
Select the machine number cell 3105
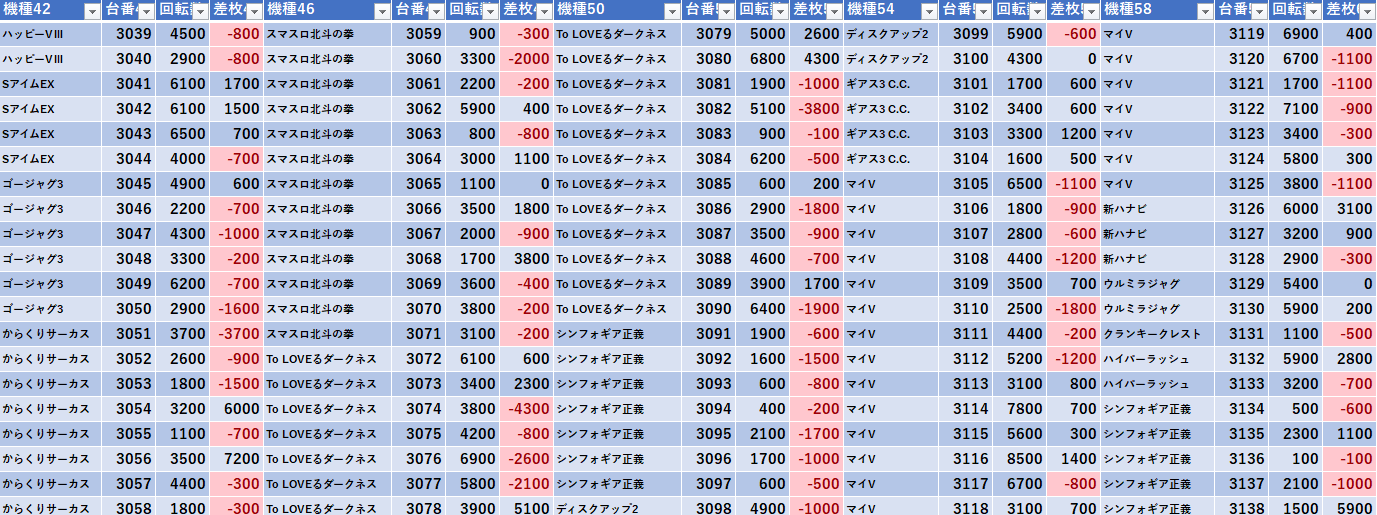pyautogui.click(x=966, y=184)
